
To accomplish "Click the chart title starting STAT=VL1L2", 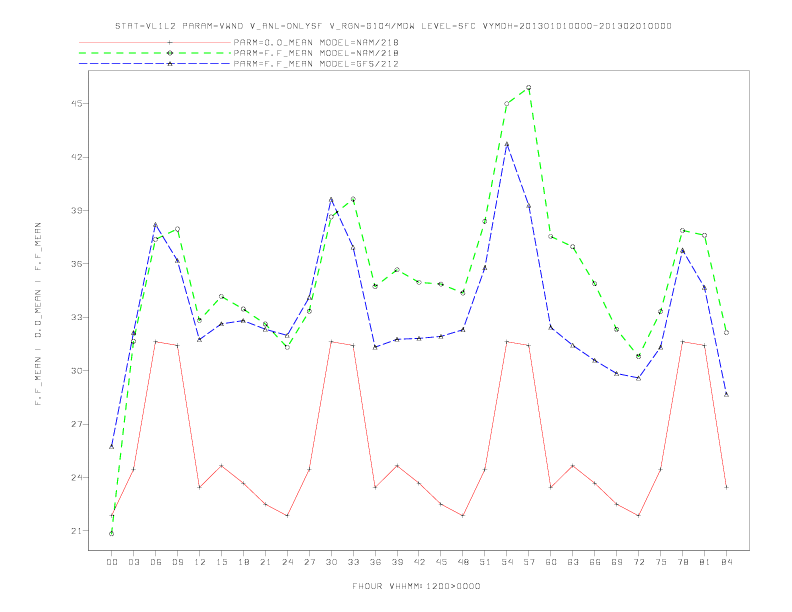I will (x=393, y=26).
